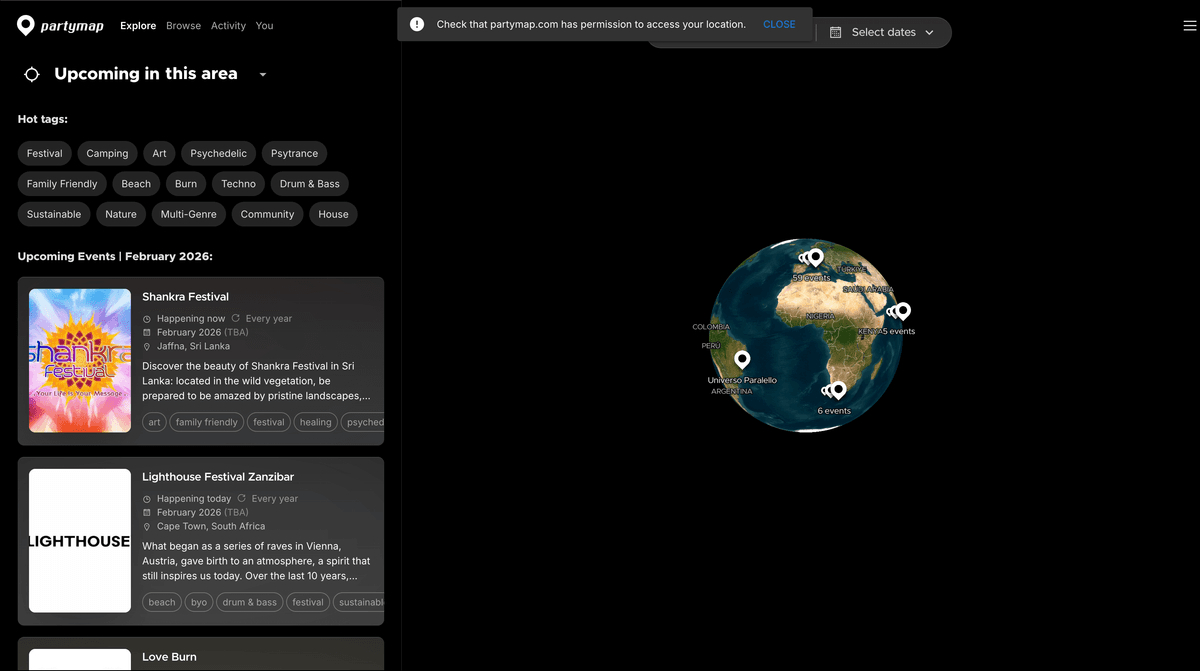
Task: Open the Browse tab
Action: click(183, 26)
